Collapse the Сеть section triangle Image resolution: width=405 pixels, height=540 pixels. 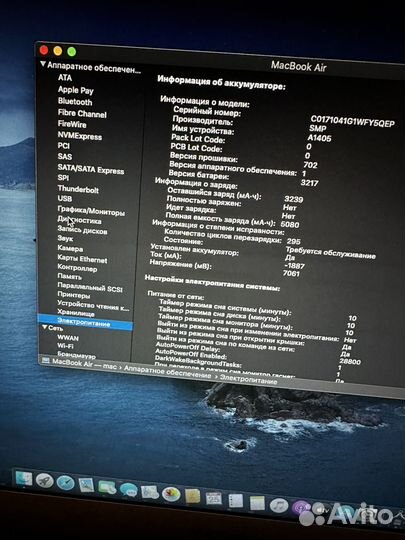pyautogui.click(x=45, y=326)
